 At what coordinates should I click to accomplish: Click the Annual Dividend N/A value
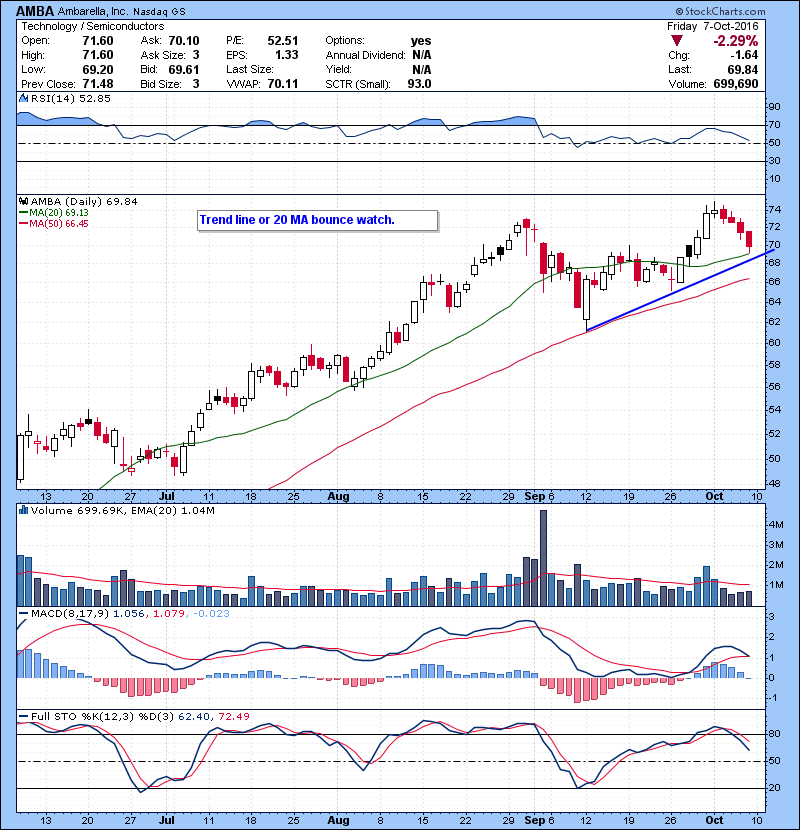click(x=421, y=55)
